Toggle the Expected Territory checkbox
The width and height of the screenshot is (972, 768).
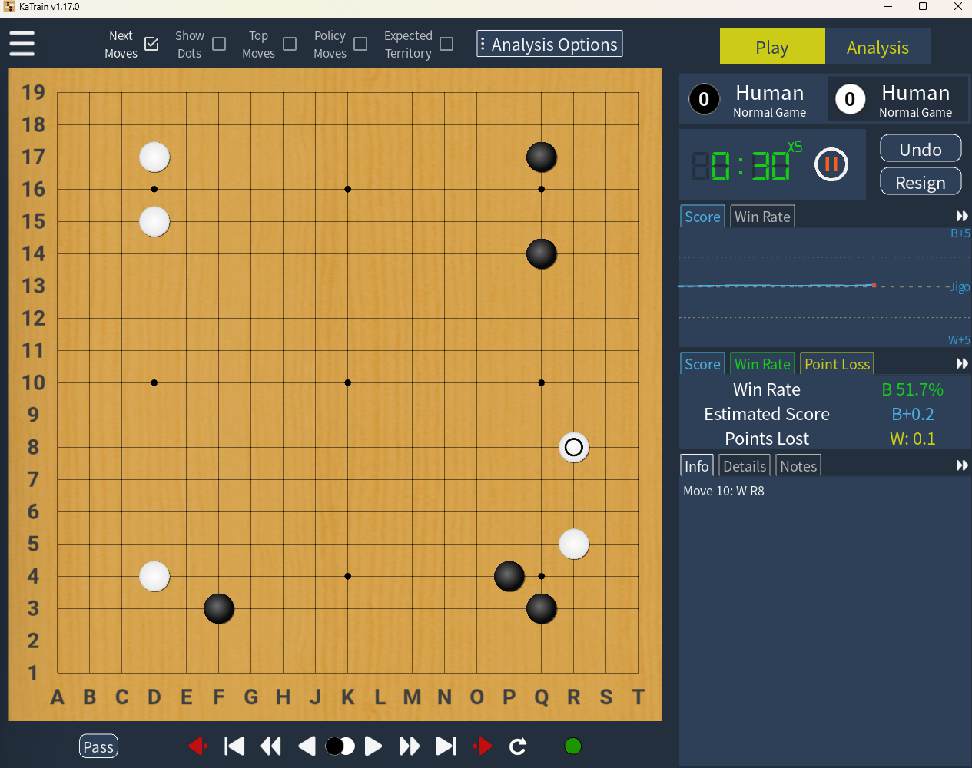[446, 44]
